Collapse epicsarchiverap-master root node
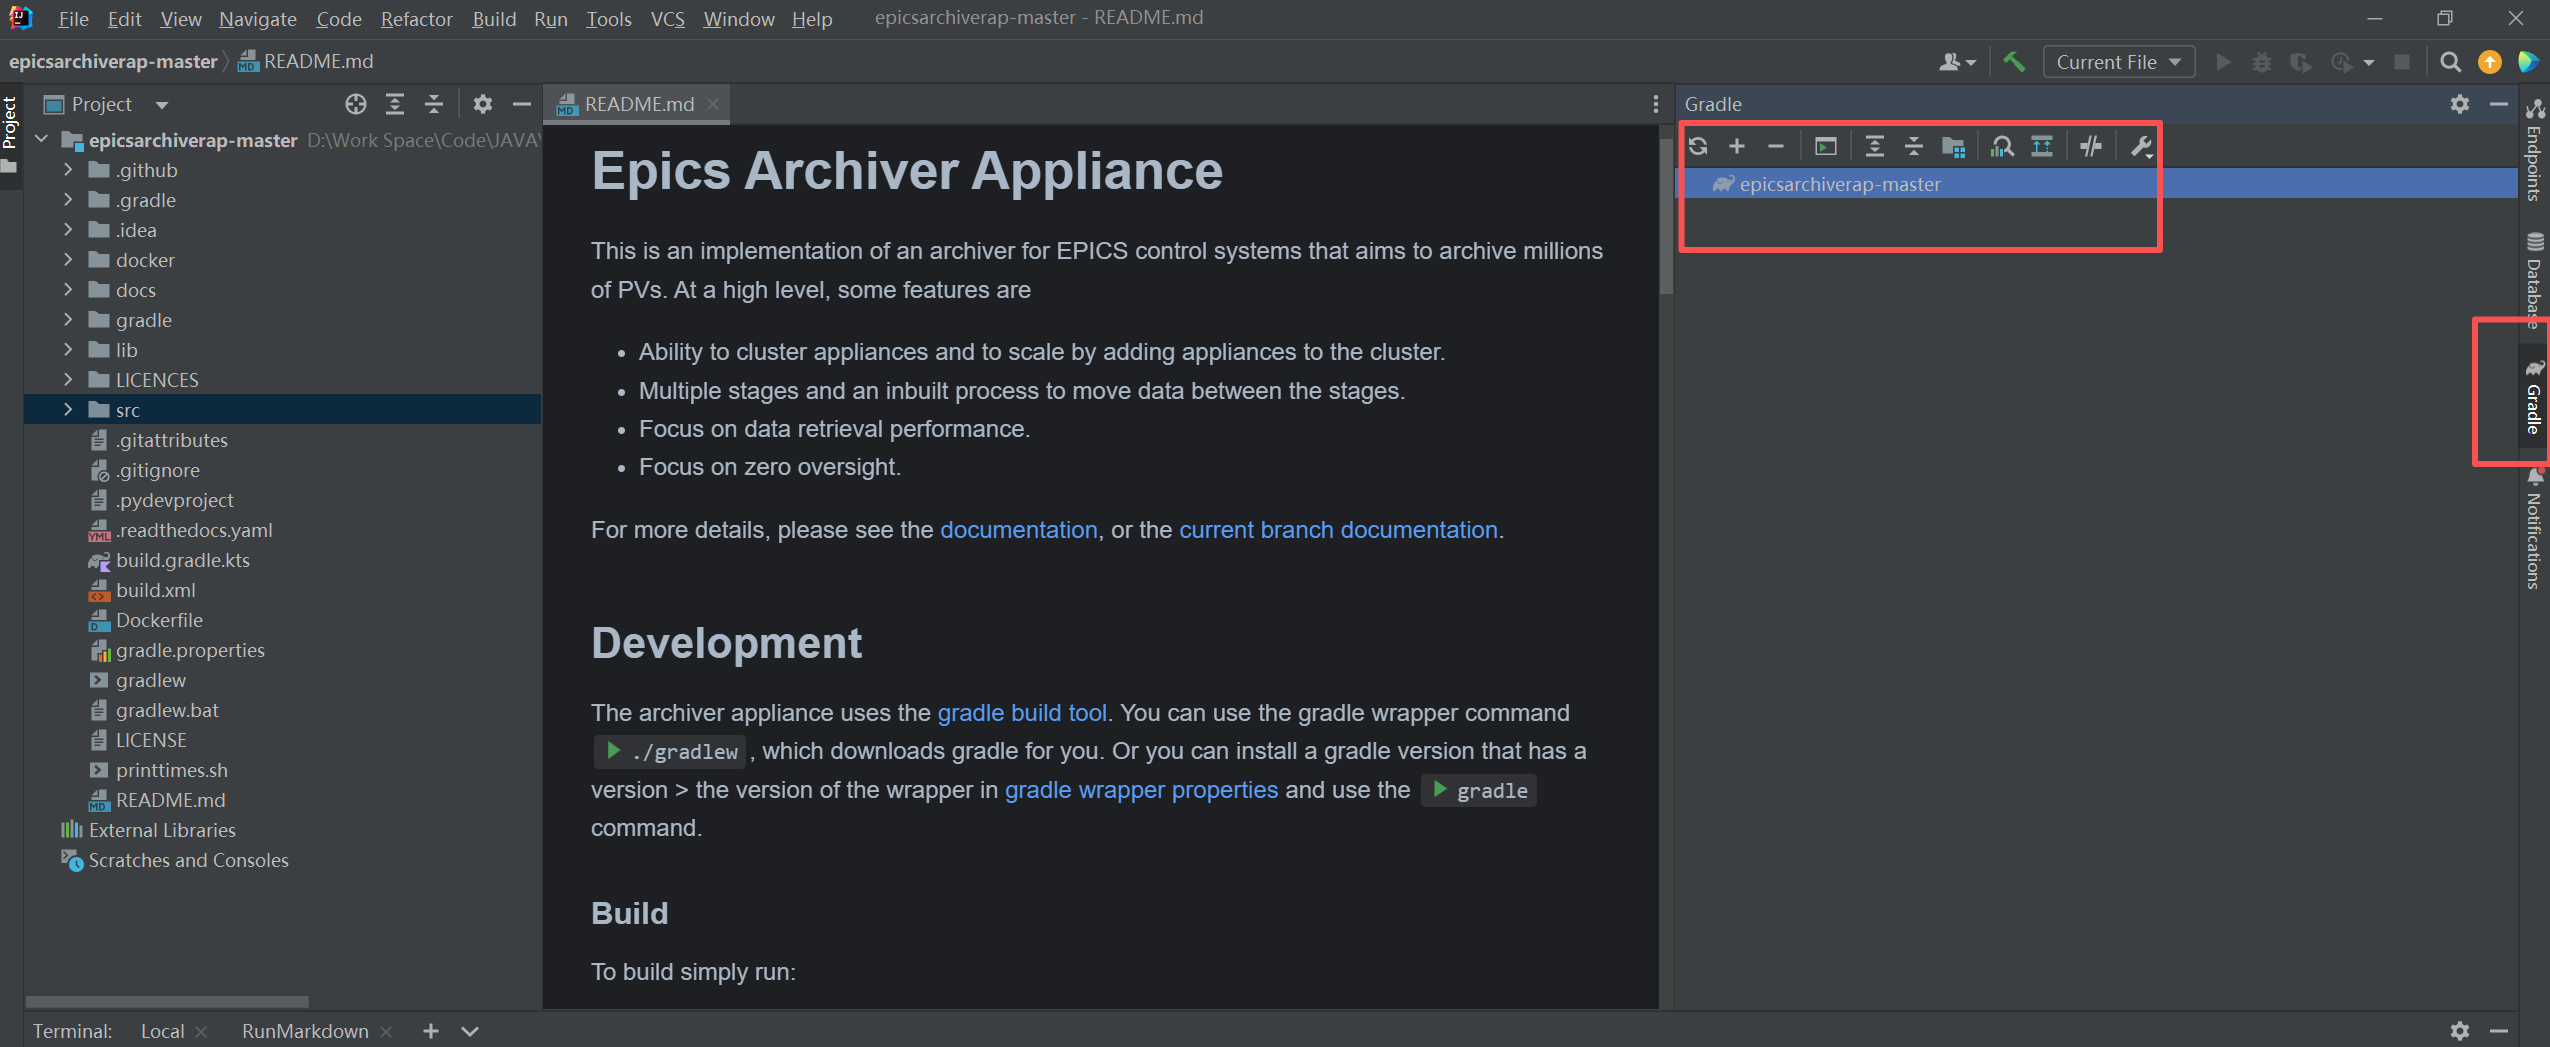This screenshot has width=2550, height=1047. coord(41,140)
